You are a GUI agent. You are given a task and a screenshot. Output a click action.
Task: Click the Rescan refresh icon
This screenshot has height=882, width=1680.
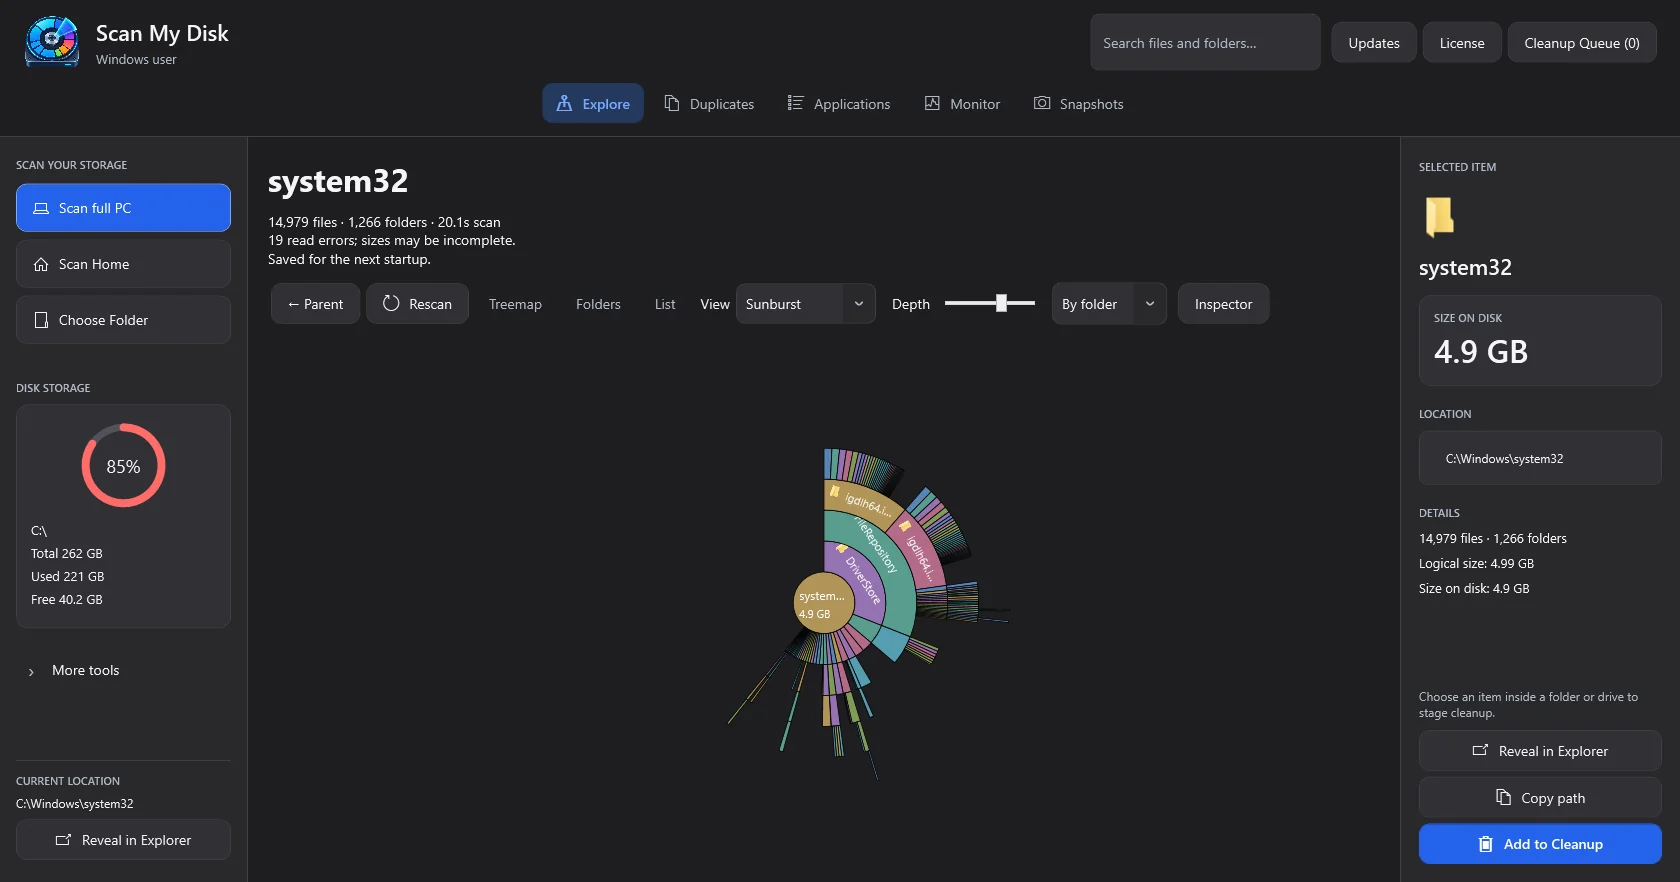pyautogui.click(x=391, y=303)
